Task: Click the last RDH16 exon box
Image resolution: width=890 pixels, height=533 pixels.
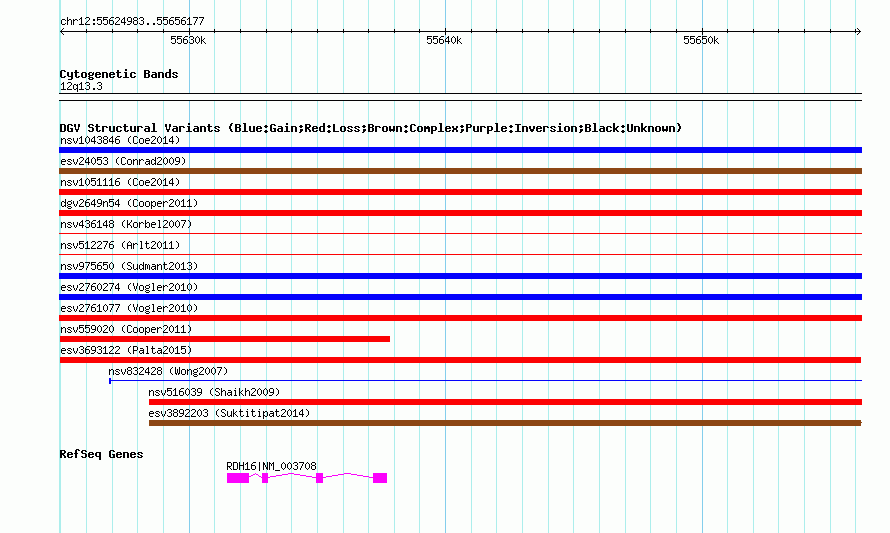Action: tap(380, 478)
